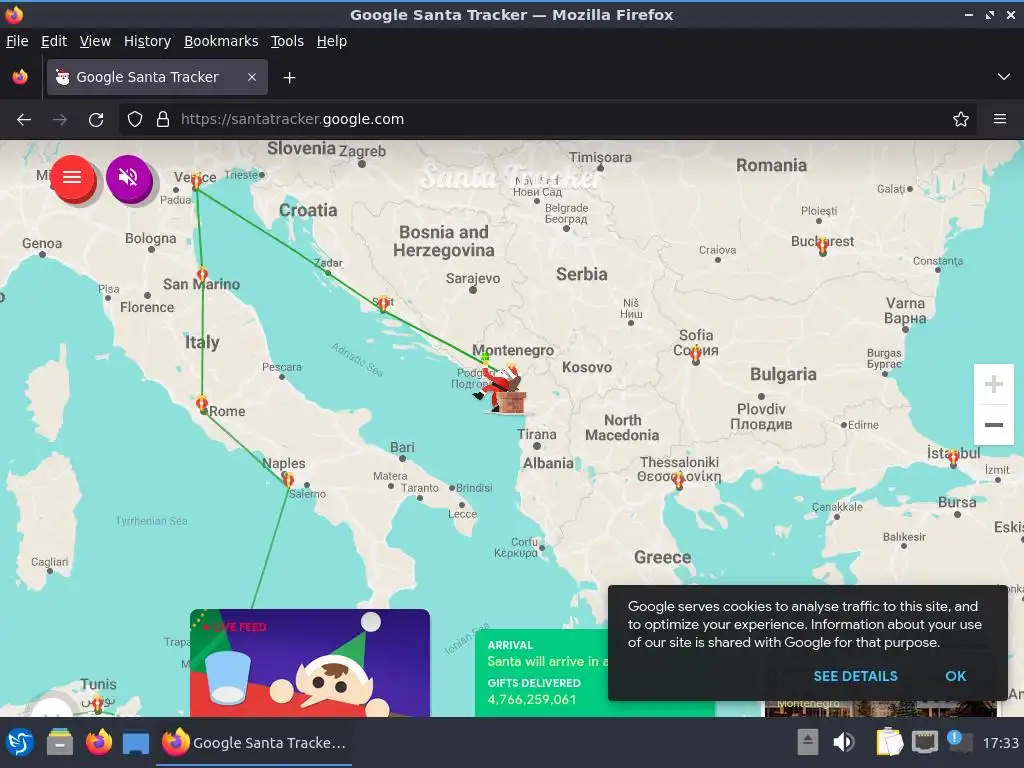The image size is (1024, 768).
Task: Go back to the previous page
Action: 24,120
